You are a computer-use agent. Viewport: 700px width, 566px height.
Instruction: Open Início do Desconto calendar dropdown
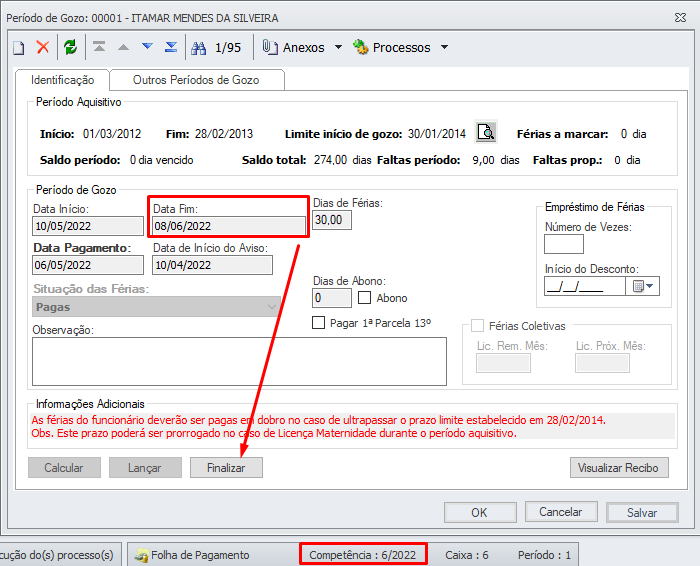point(642,286)
